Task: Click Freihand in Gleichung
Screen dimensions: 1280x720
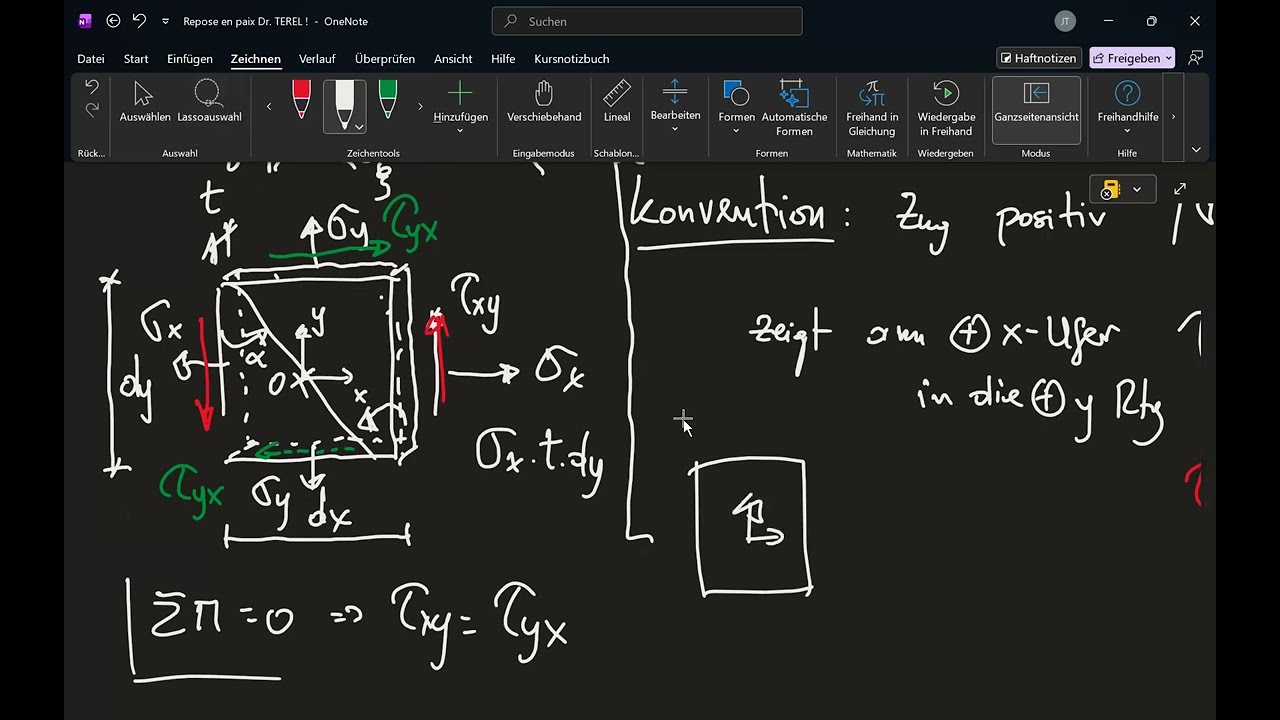Action: [872, 108]
